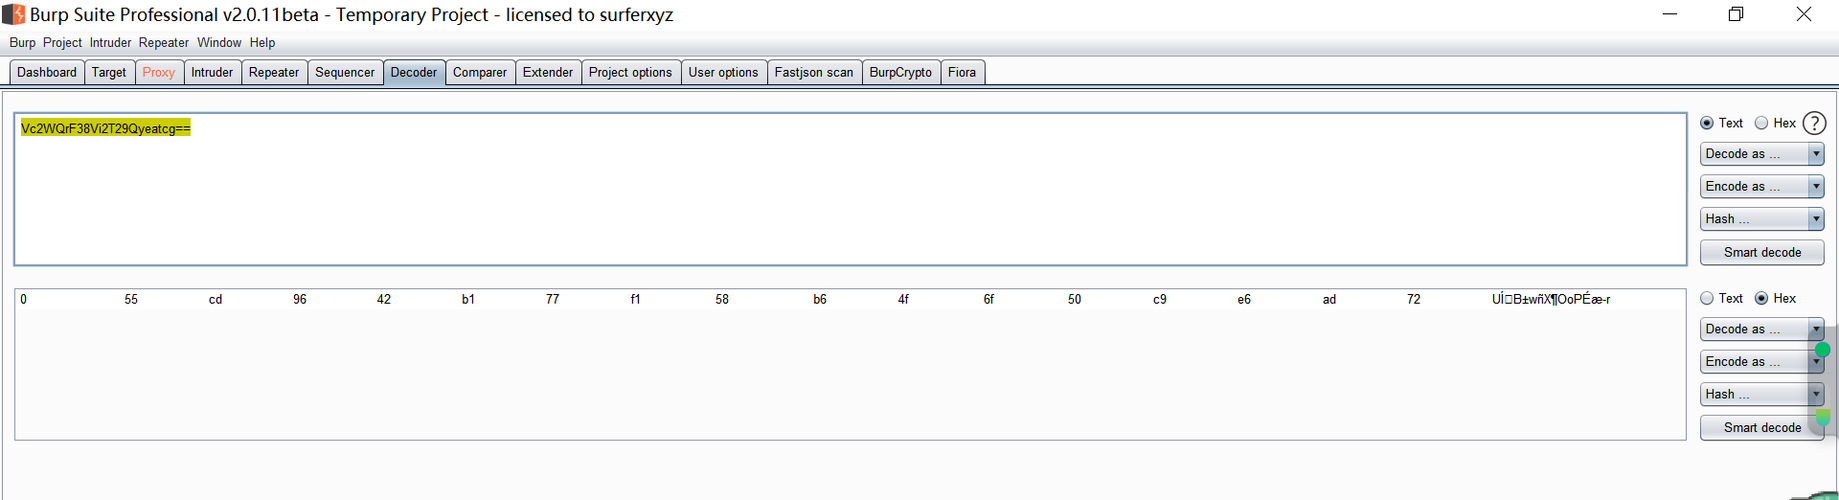
Task: Click hex cell '50' in output row
Action: point(1074,299)
